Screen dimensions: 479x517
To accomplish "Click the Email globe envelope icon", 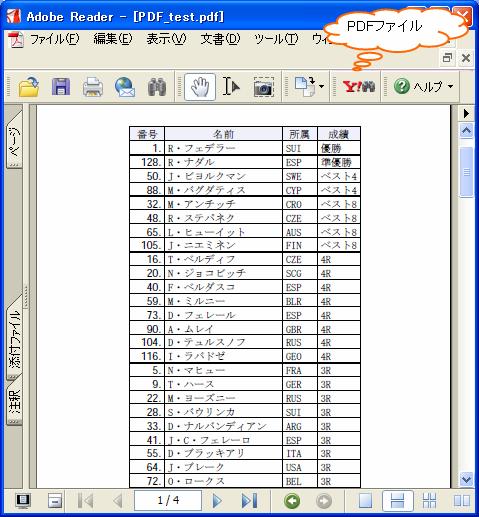I will coord(125,87).
